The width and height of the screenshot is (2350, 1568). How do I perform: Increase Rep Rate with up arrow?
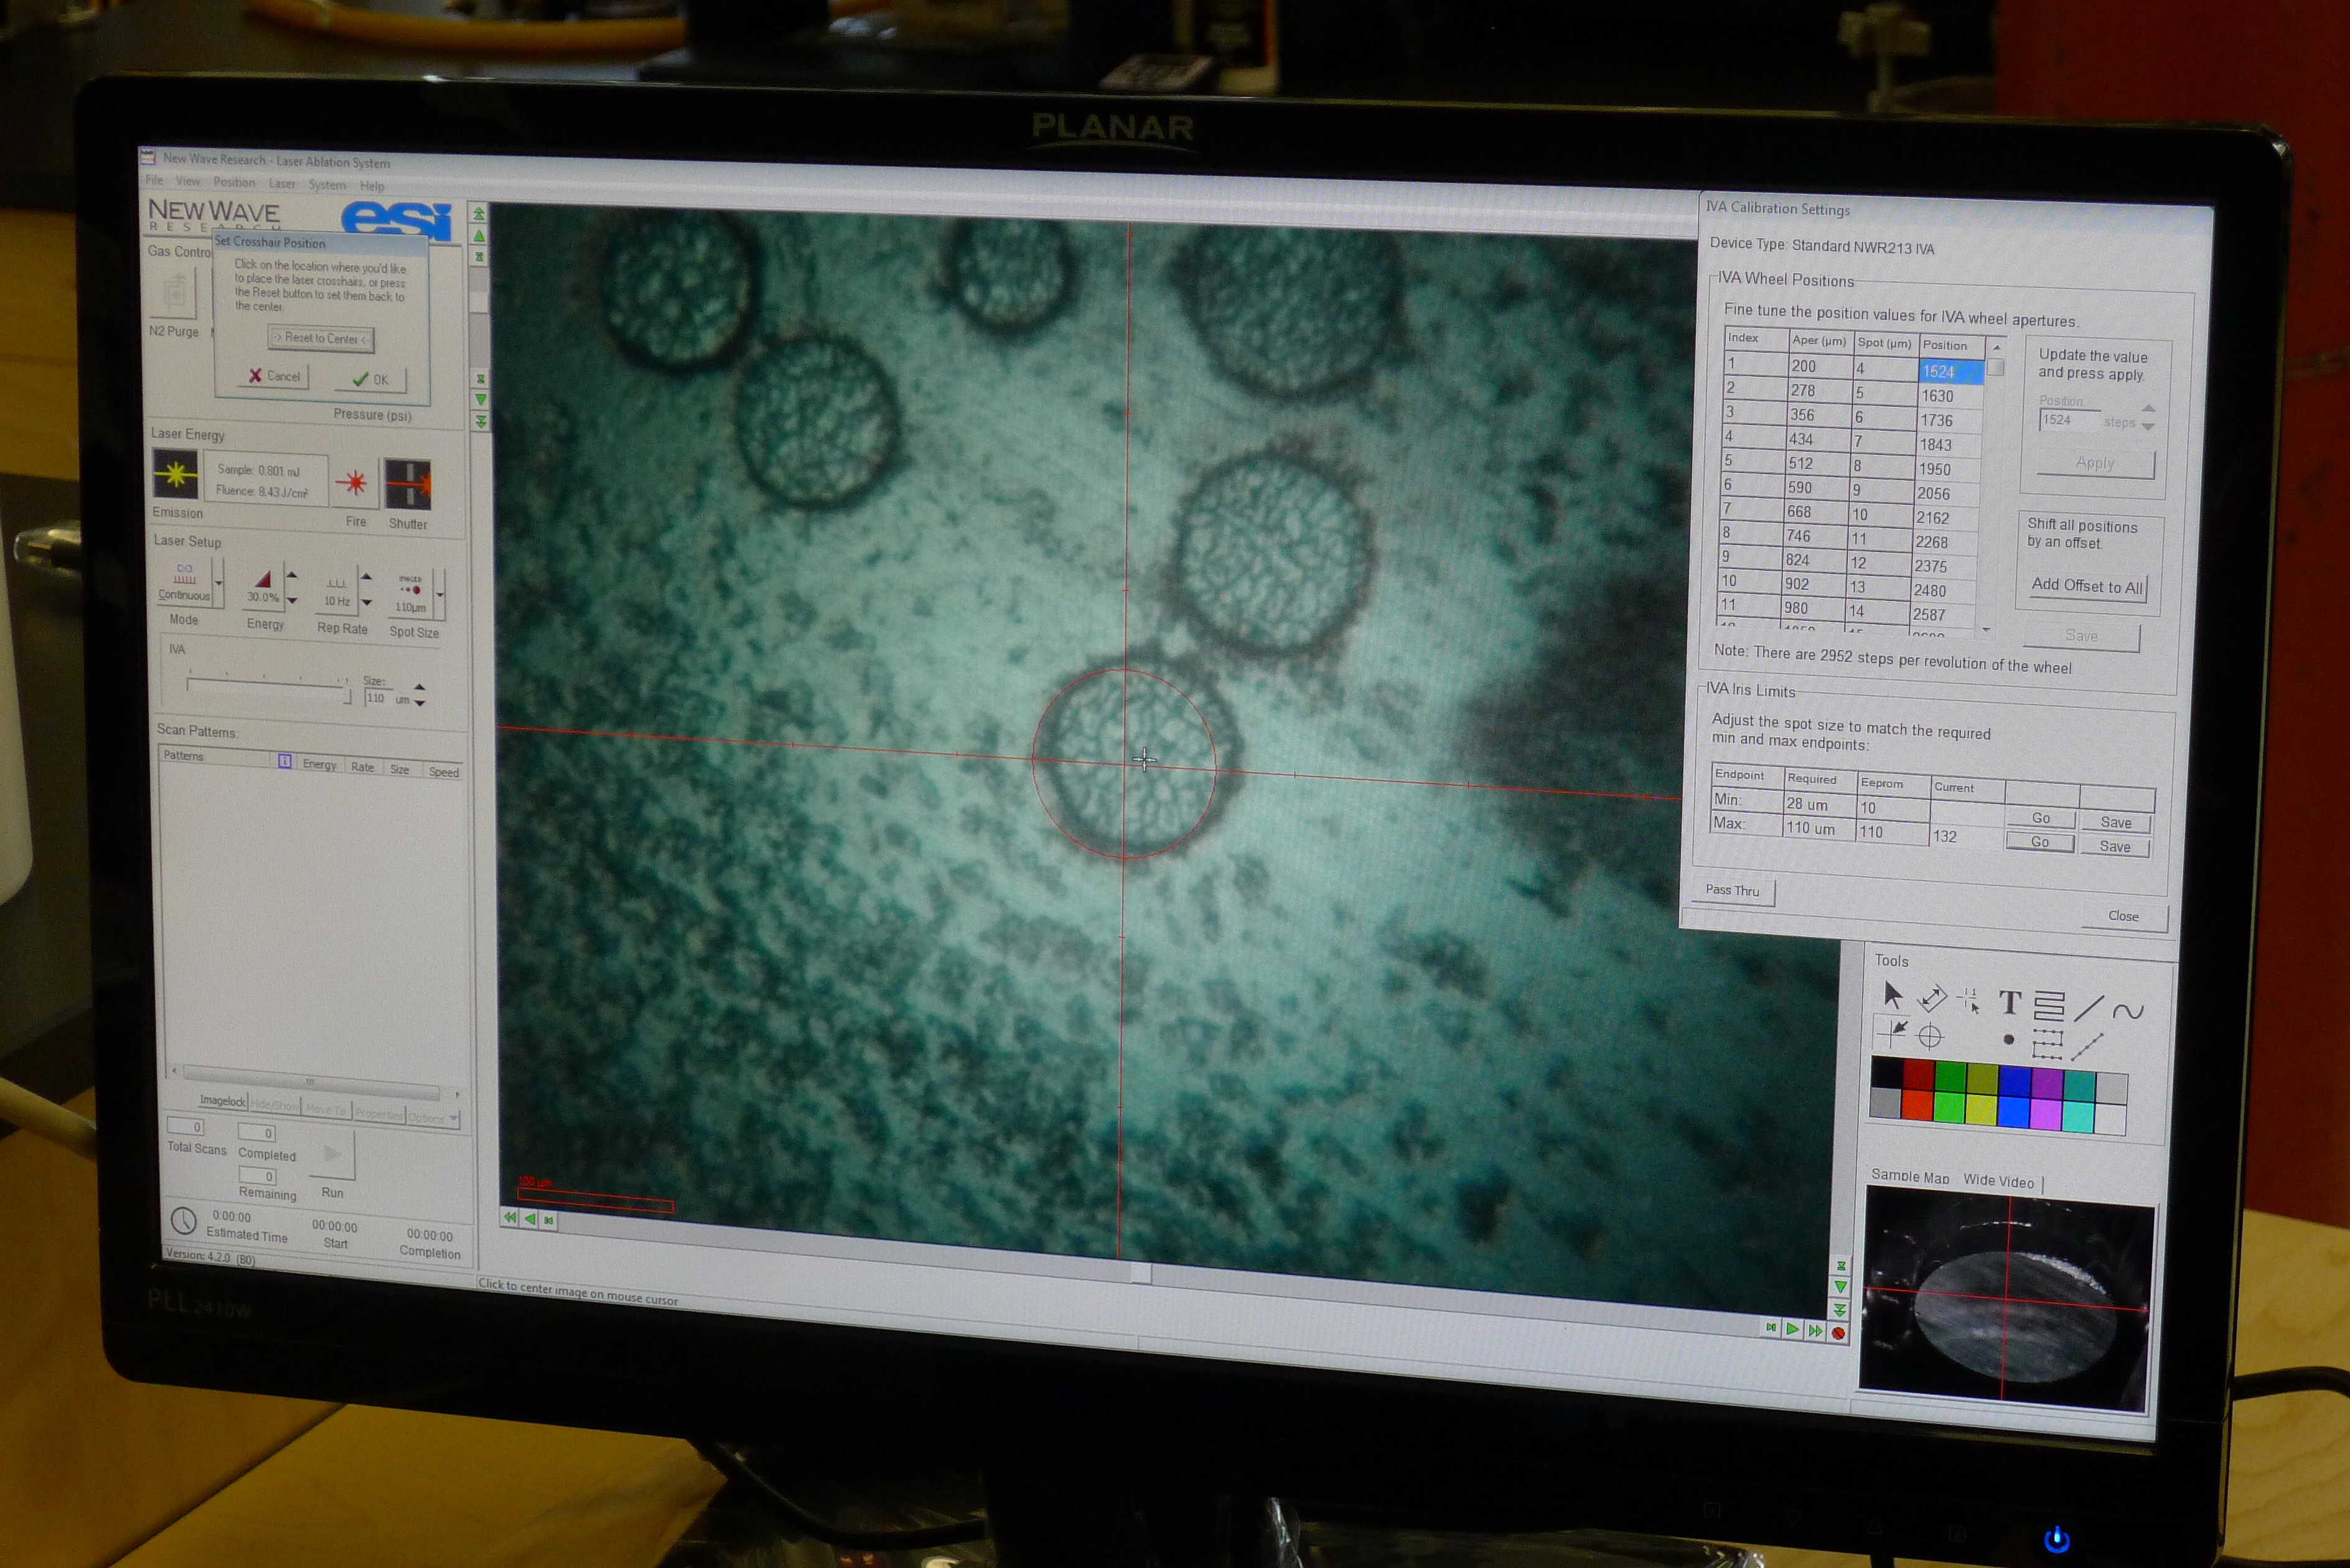tap(366, 577)
